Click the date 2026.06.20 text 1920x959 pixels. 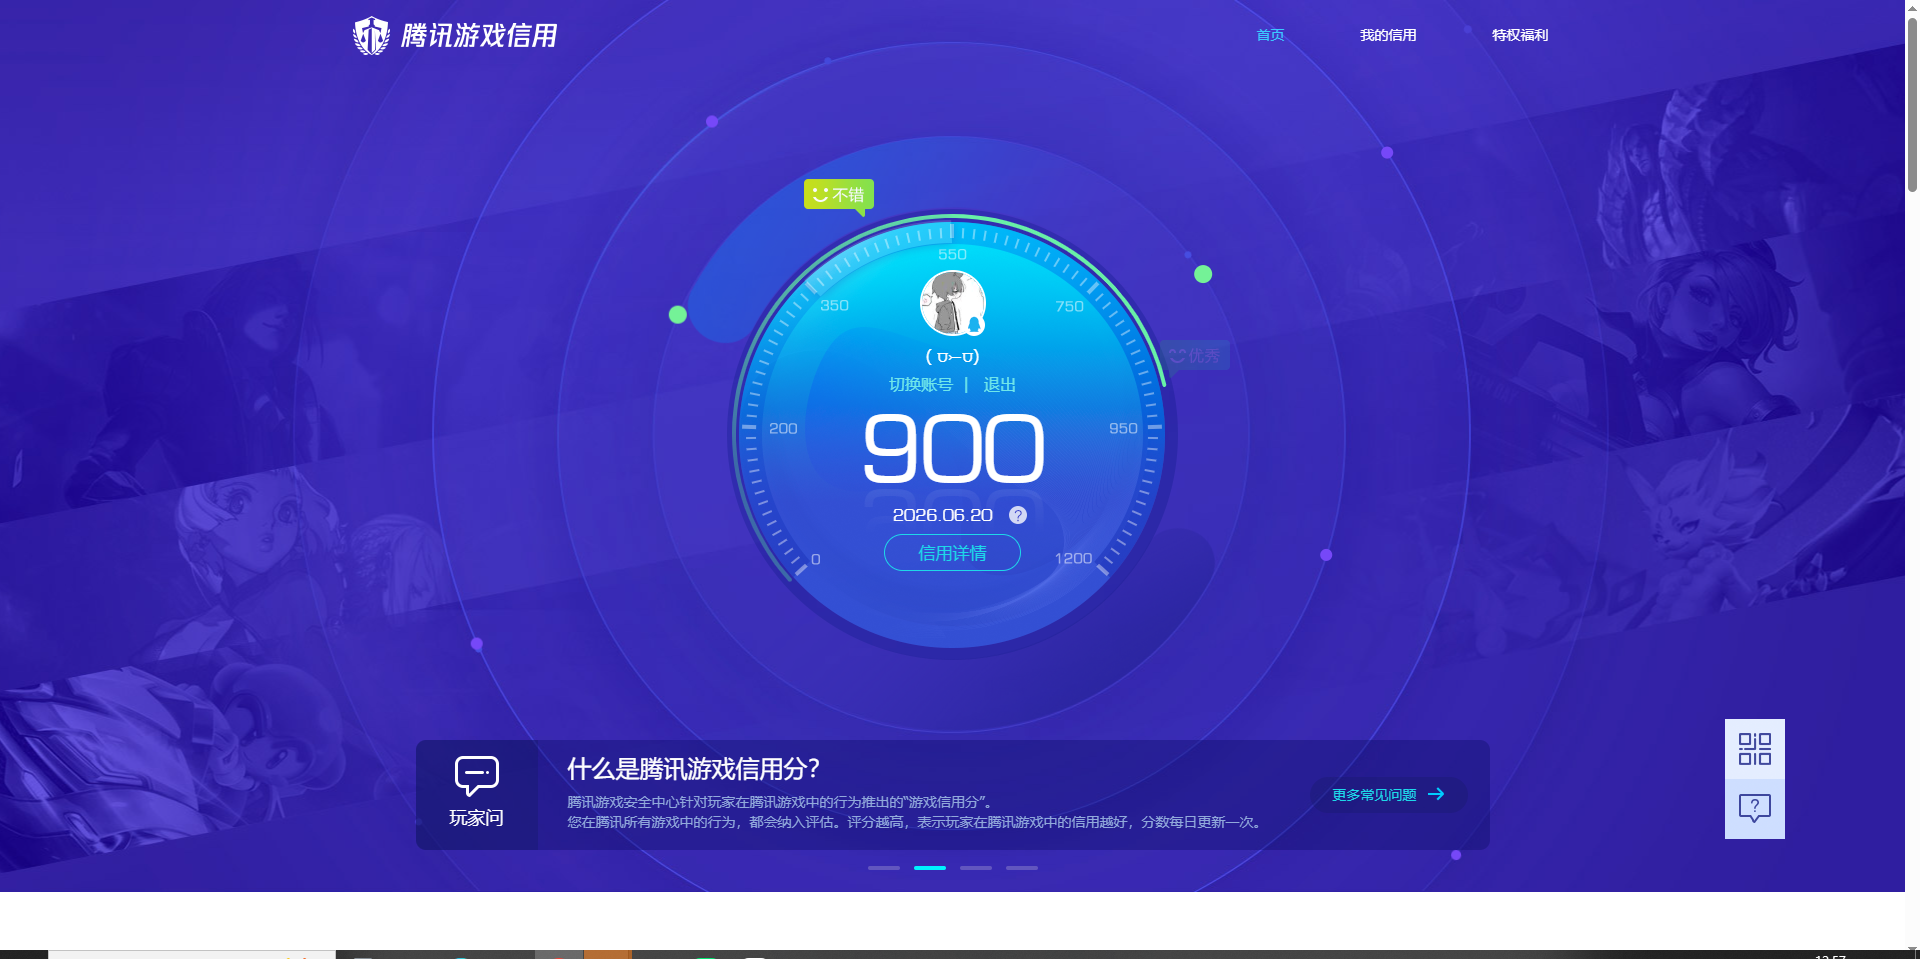[x=942, y=515]
